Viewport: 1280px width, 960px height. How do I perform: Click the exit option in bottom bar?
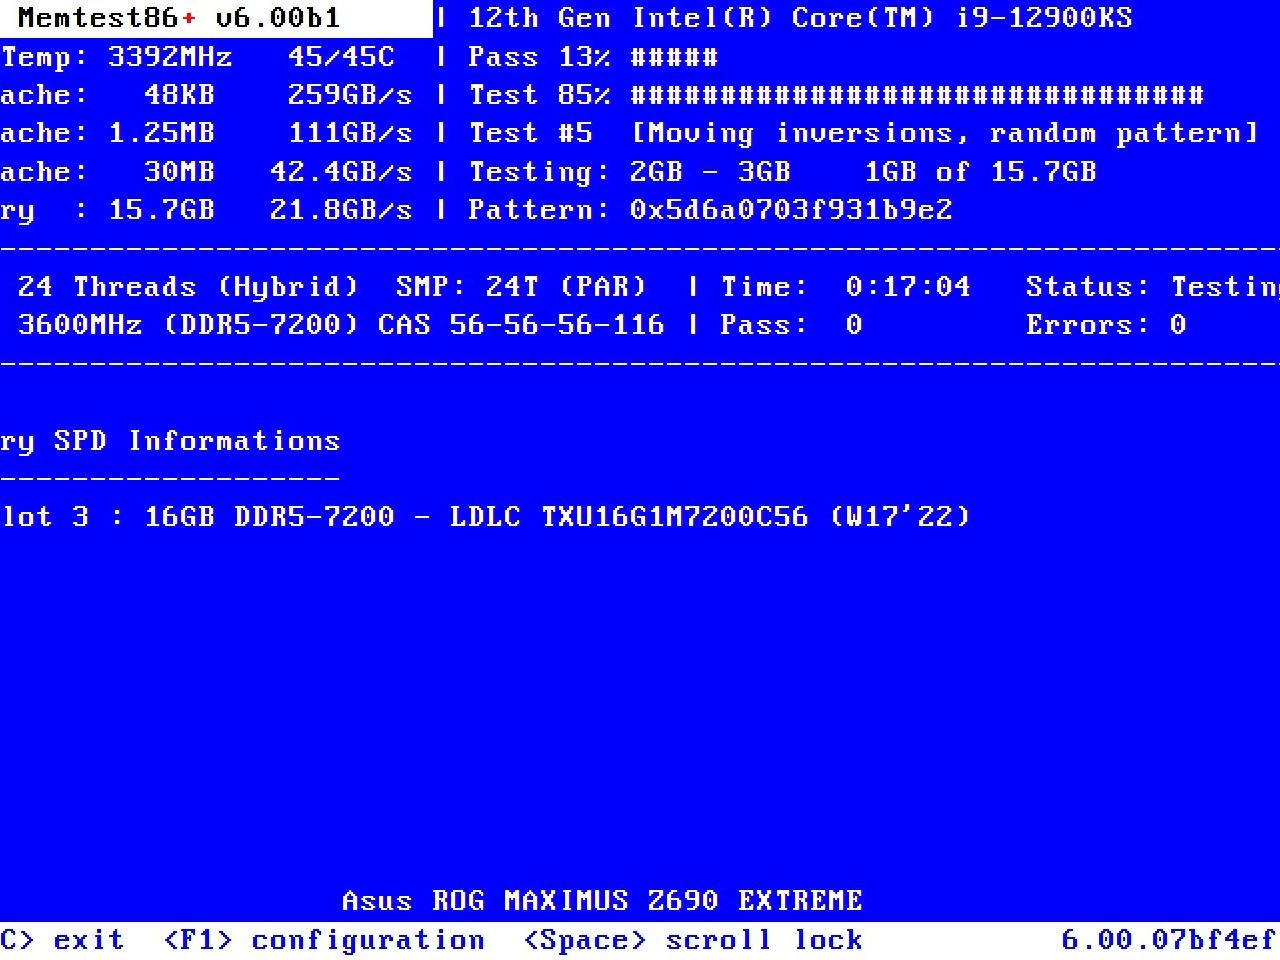point(62,941)
